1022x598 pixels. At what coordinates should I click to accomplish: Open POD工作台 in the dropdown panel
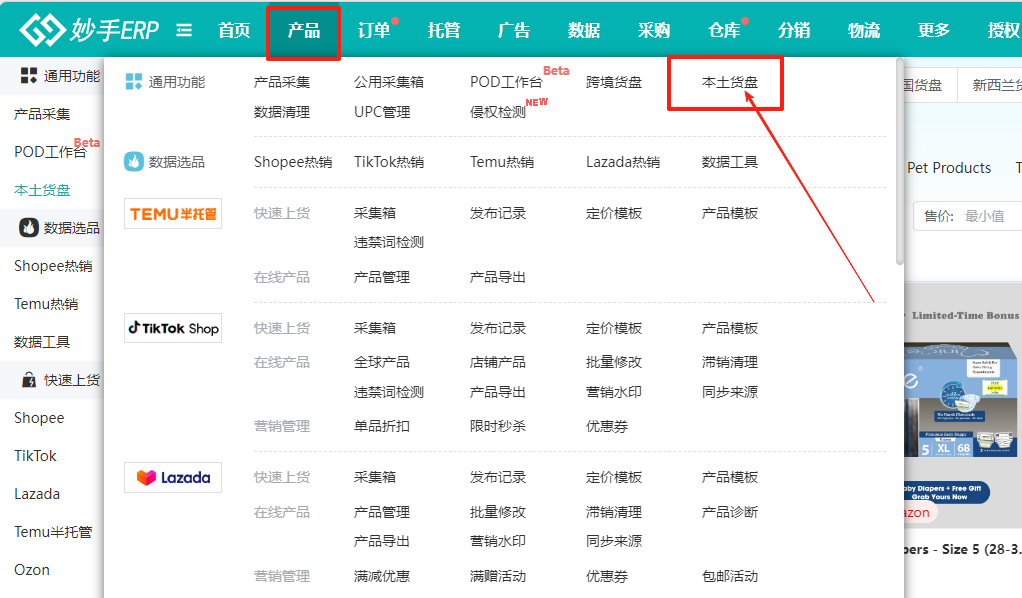(x=506, y=82)
